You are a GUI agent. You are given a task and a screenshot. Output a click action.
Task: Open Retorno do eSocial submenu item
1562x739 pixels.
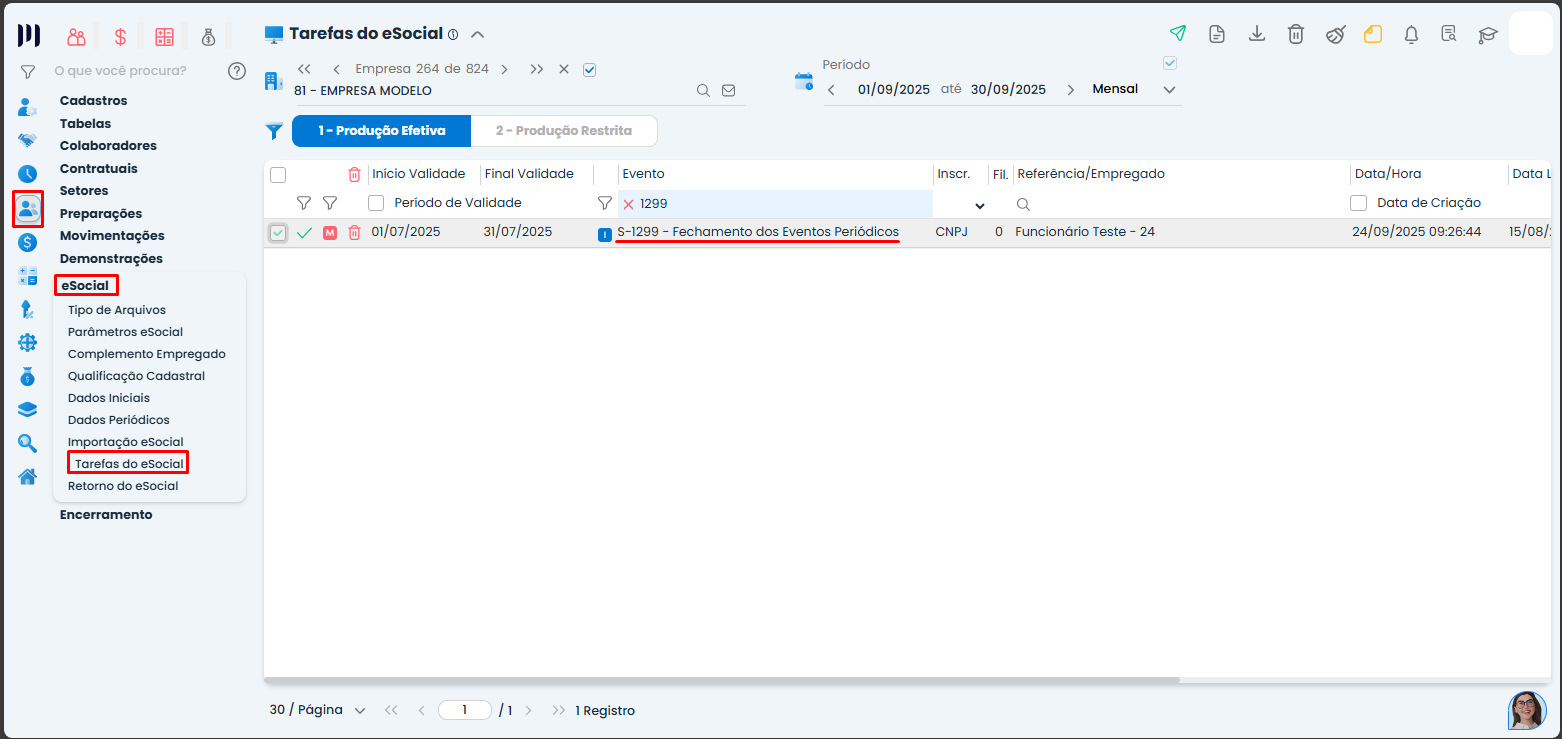click(x=123, y=486)
